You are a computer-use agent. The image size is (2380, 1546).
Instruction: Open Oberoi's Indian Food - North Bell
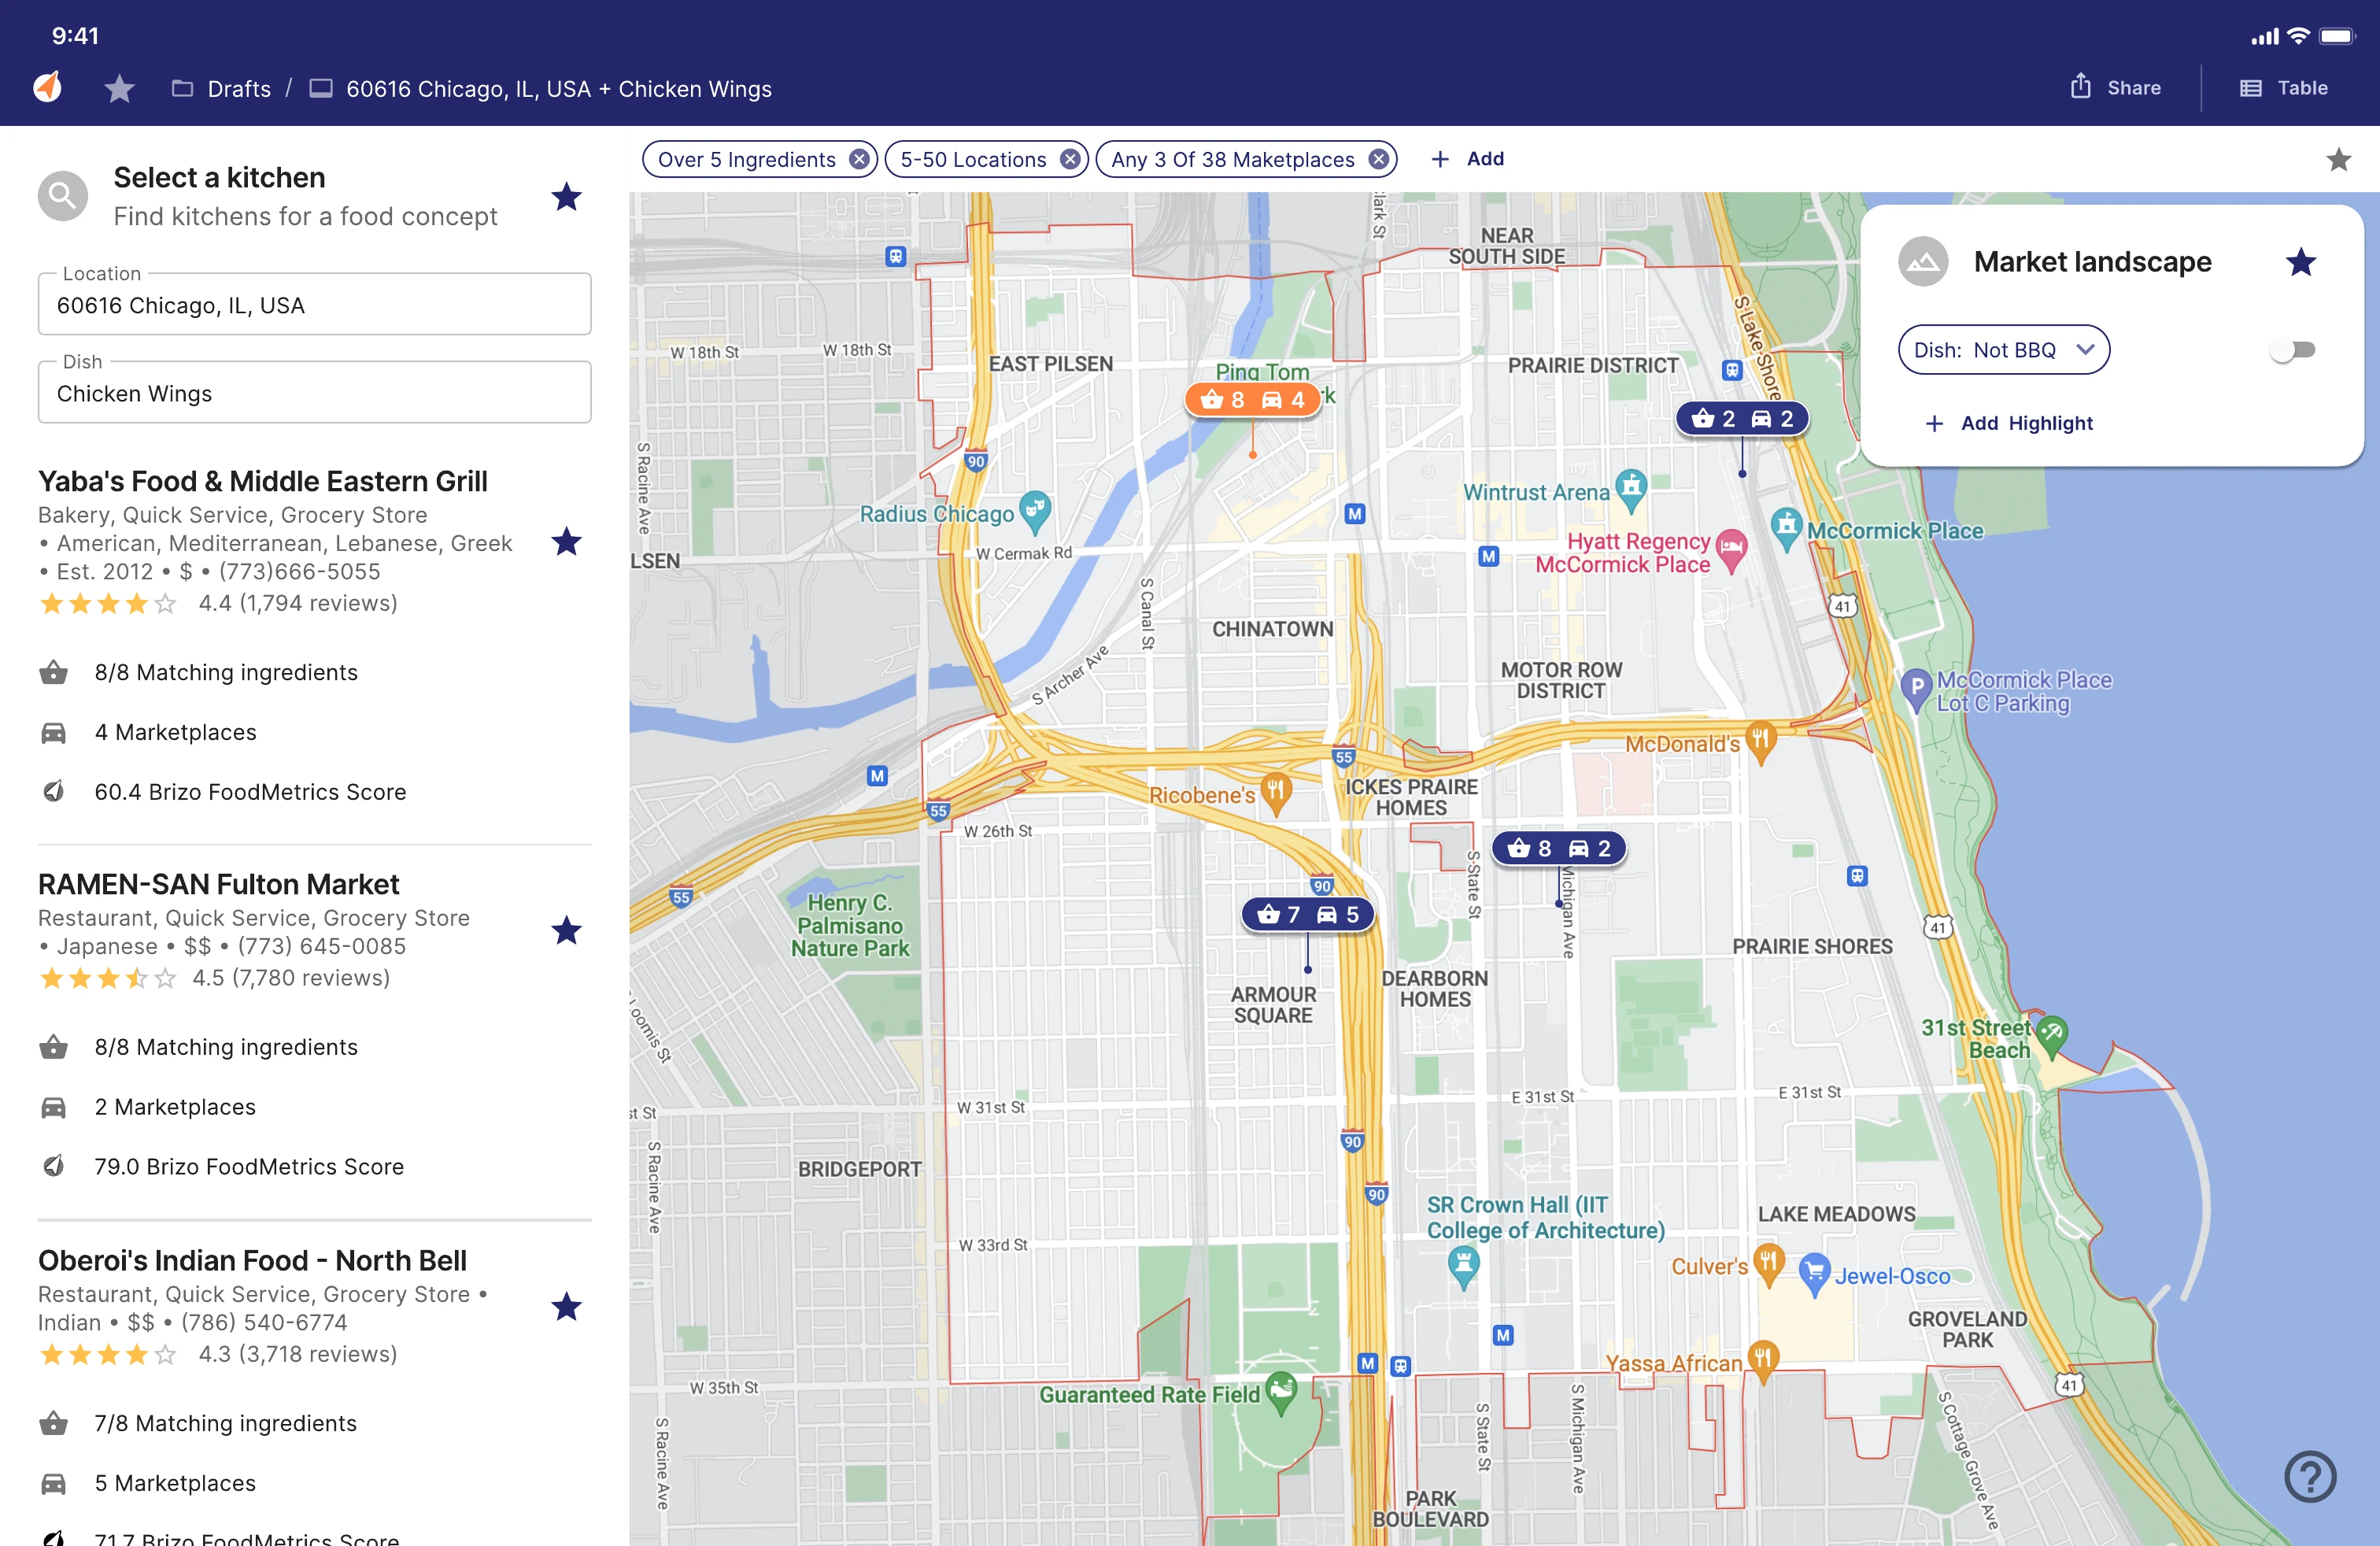point(252,1260)
